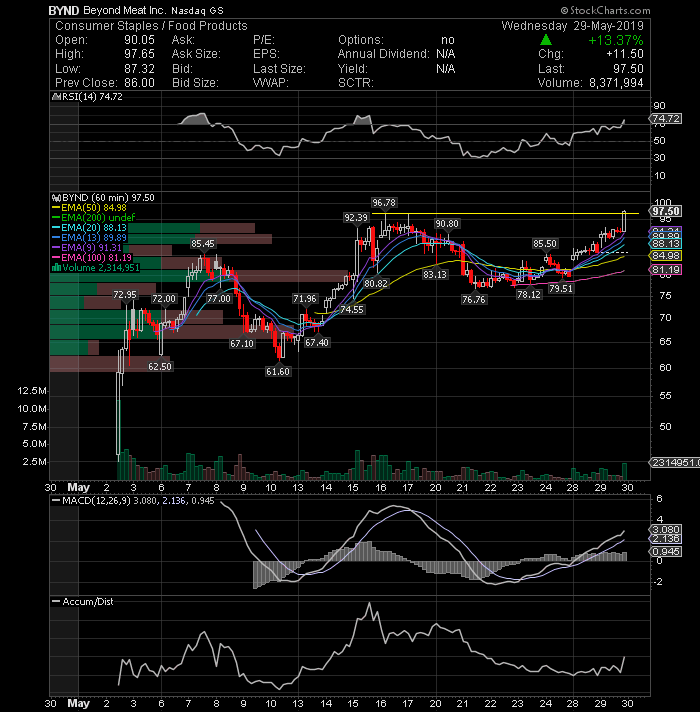Click the 2314951 volume axis tag
Image resolution: width=700 pixels, height=712 pixels.
pyautogui.click(x=675, y=462)
